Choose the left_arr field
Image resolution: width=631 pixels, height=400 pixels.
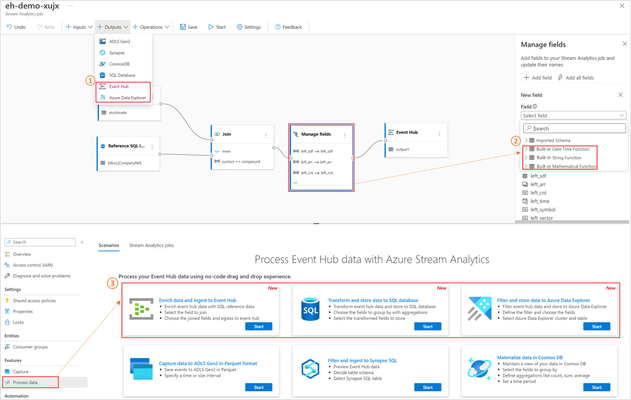click(x=534, y=184)
